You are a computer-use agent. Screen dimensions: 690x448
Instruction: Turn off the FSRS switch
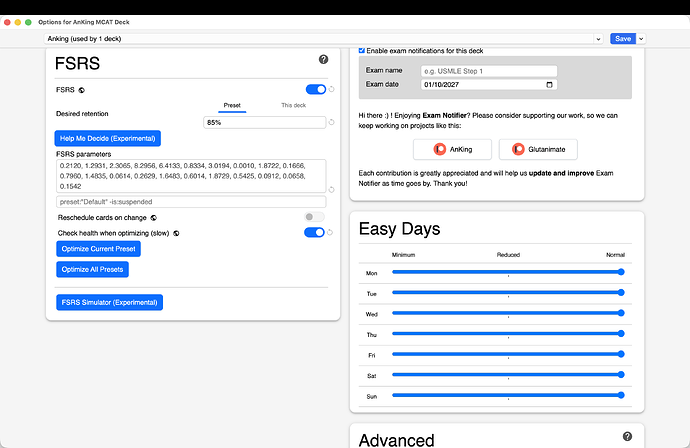[x=316, y=89]
